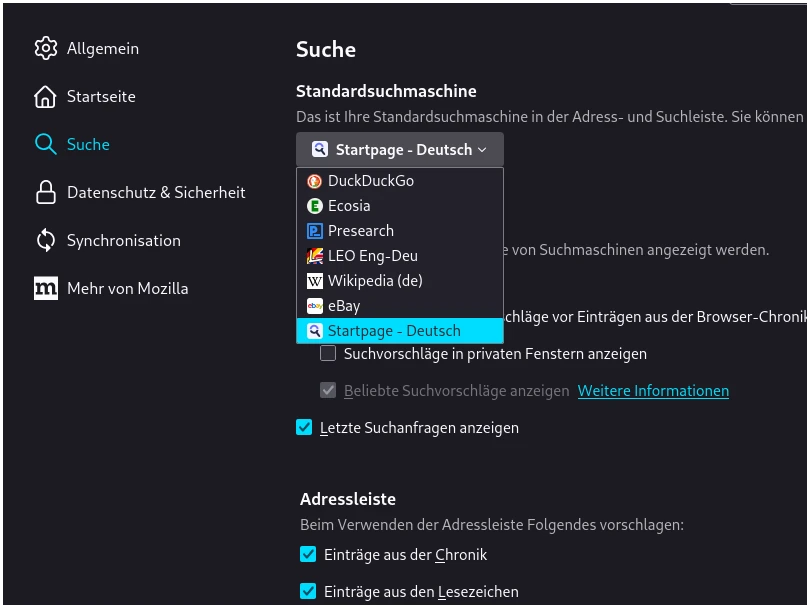Select Startpage - Deutsch as default engine
This screenshot has width=810, height=612.
[394, 331]
